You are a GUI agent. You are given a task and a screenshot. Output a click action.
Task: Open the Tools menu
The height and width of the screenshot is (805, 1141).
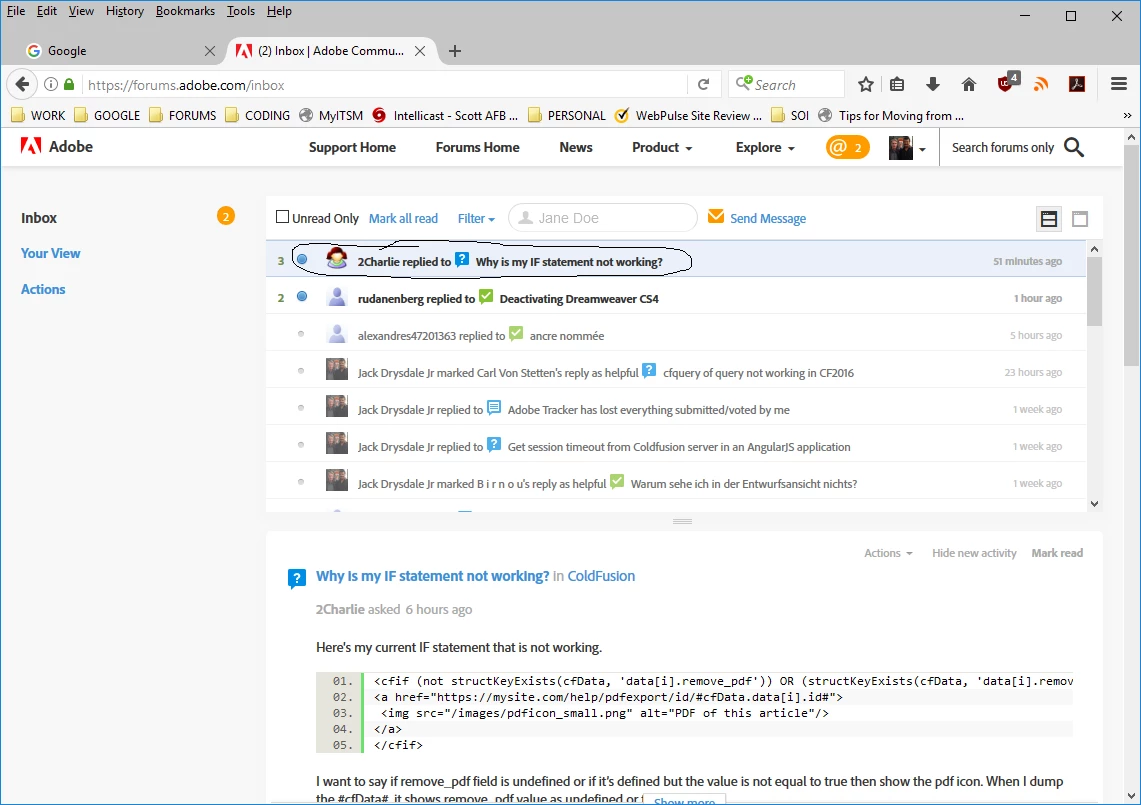(240, 11)
